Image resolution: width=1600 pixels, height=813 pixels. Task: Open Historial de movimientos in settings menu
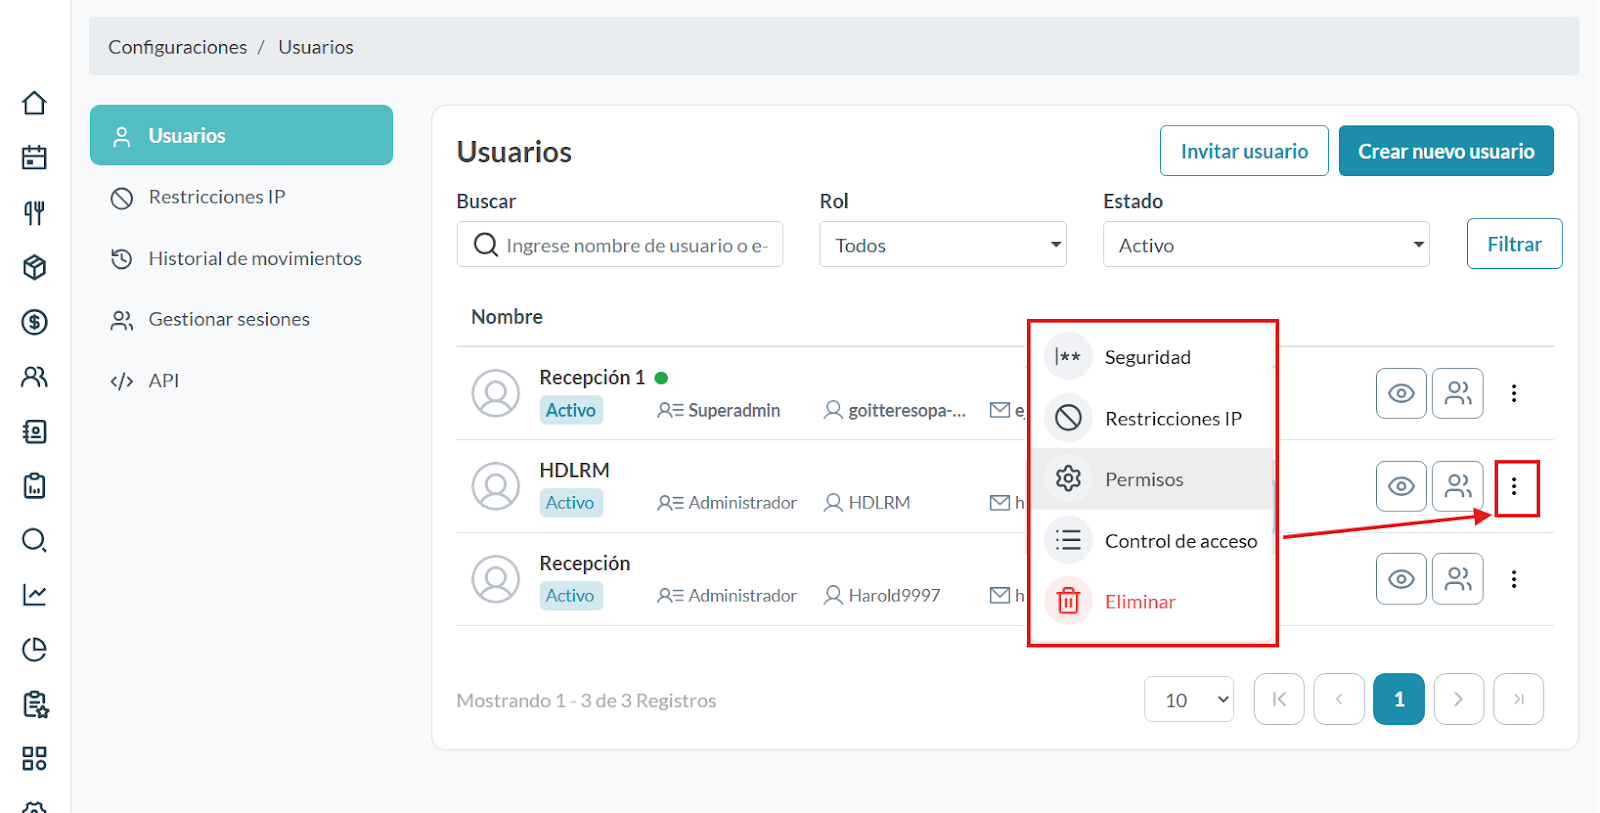(254, 259)
